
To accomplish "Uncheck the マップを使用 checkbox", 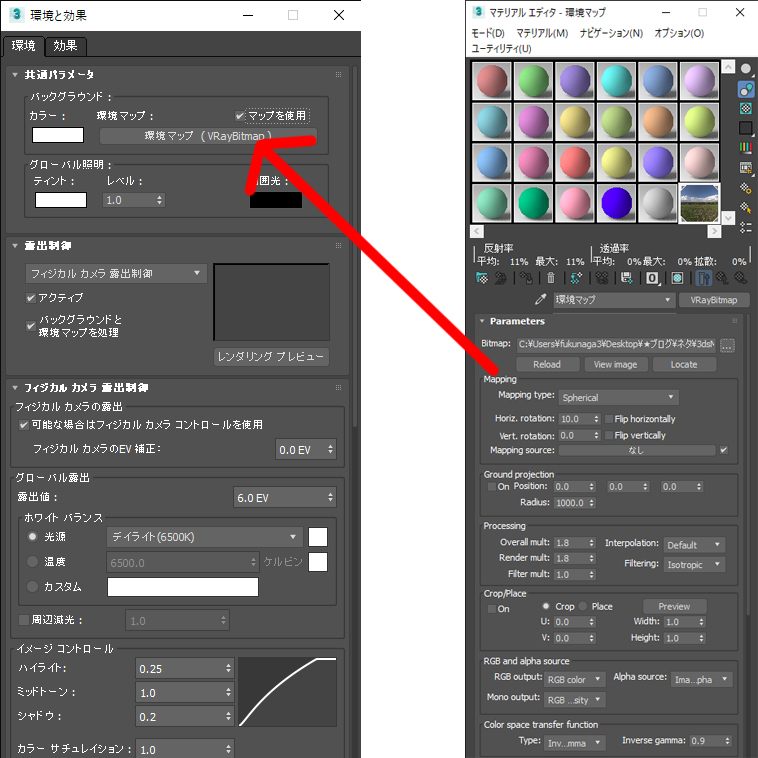I will (x=240, y=116).
